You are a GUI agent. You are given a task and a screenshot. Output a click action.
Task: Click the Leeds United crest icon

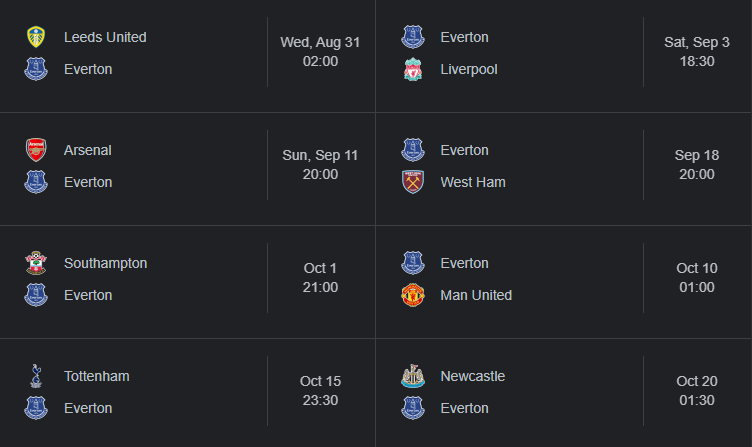[36, 37]
